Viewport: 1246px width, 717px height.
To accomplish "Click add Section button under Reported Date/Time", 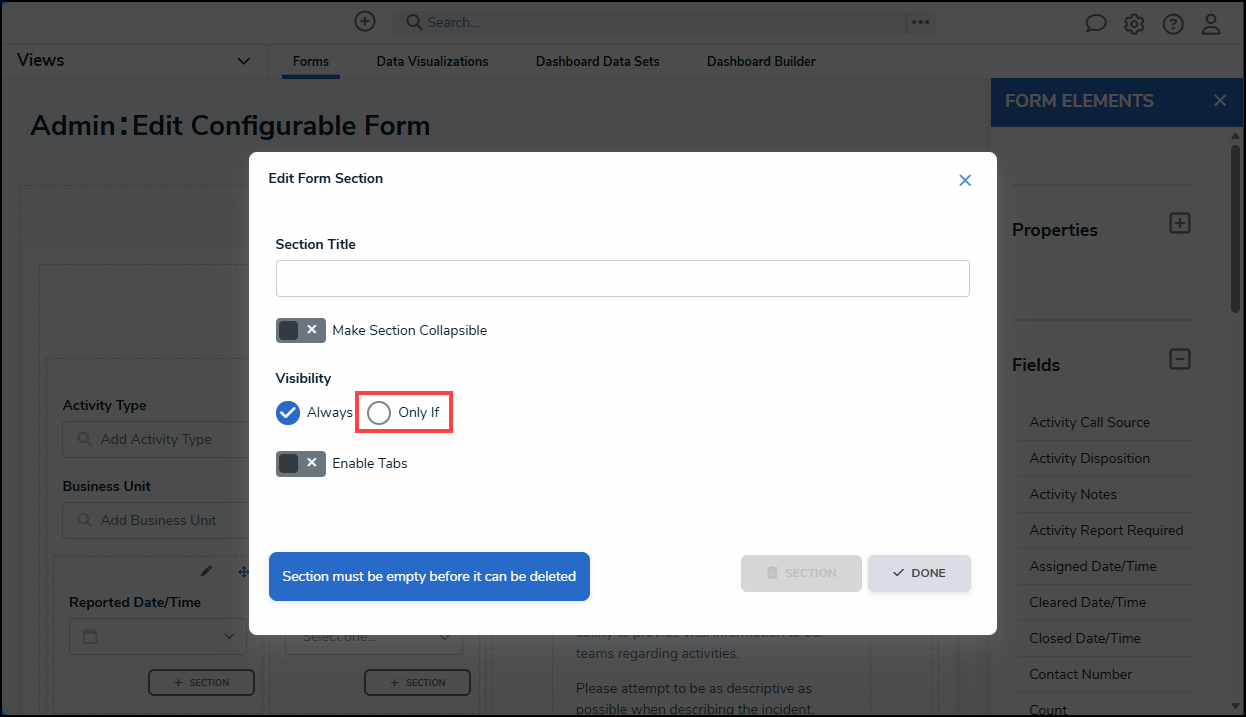I will tap(201, 682).
